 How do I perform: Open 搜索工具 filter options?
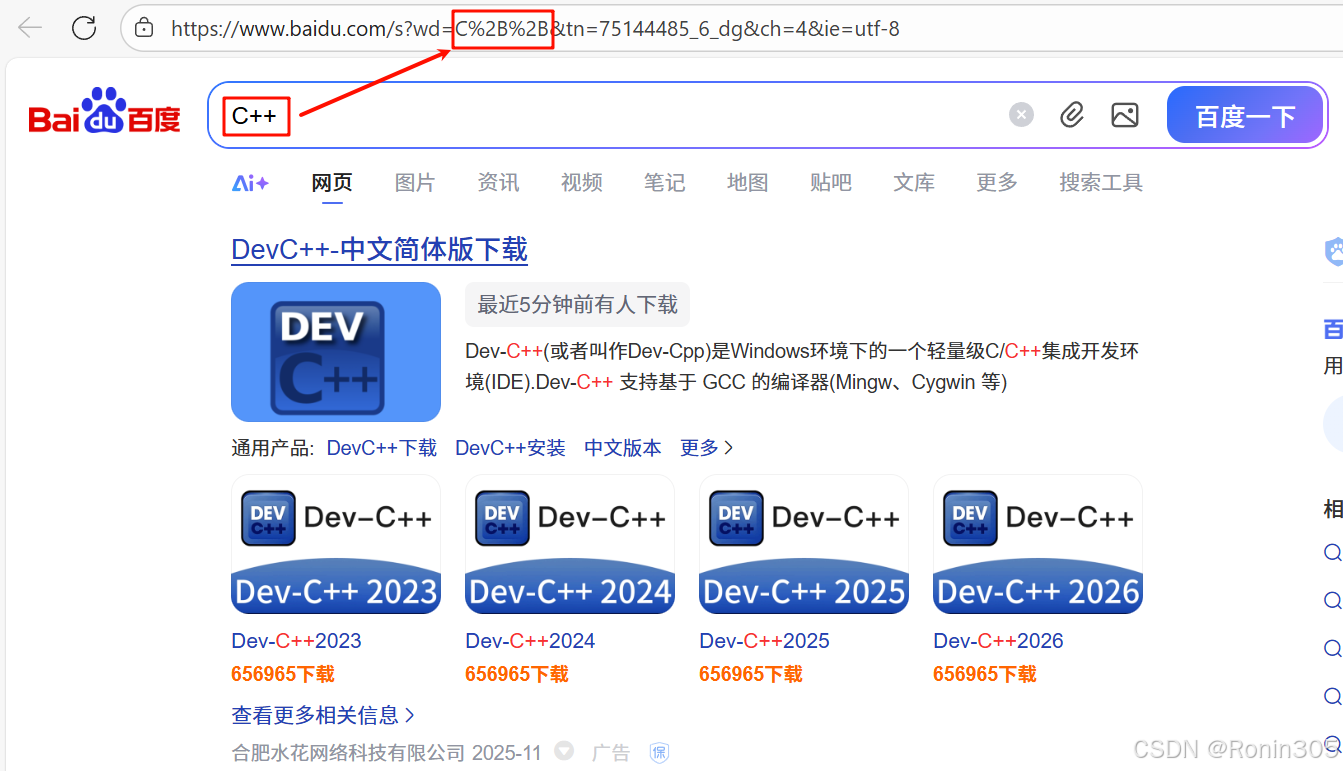point(1101,182)
